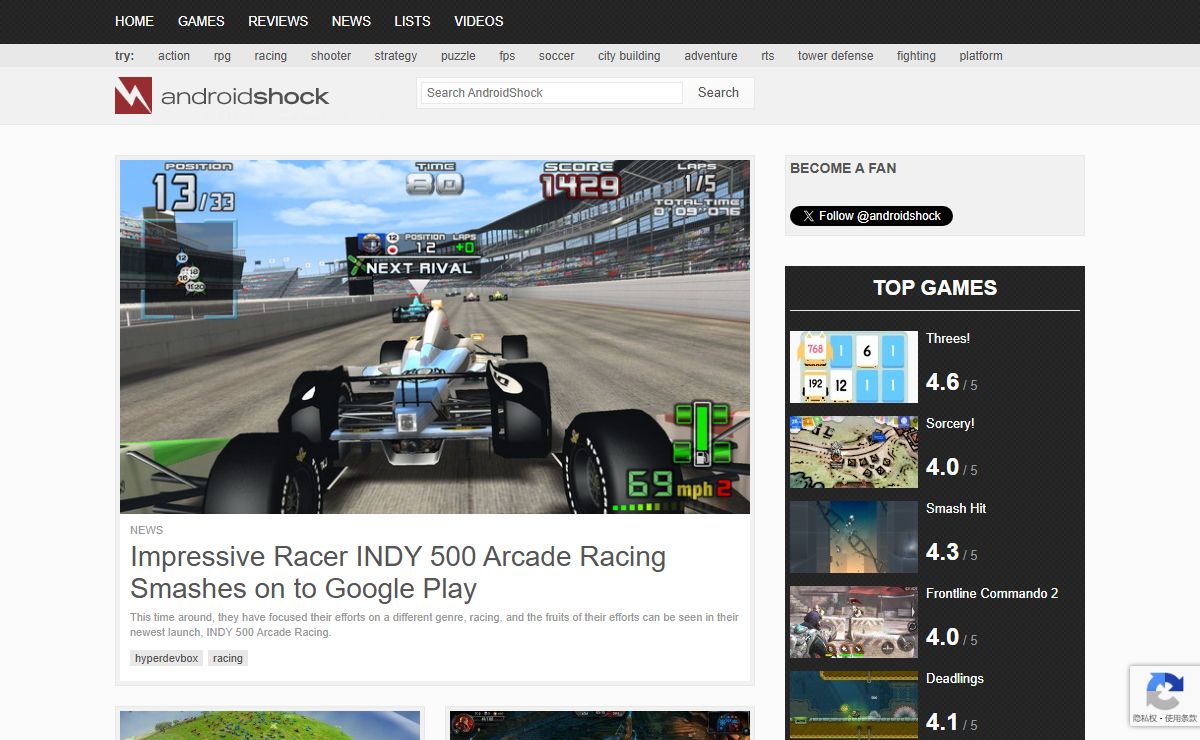Image resolution: width=1200 pixels, height=740 pixels.
Task: Browse the racing genre link in try bar
Action: [x=270, y=56]
